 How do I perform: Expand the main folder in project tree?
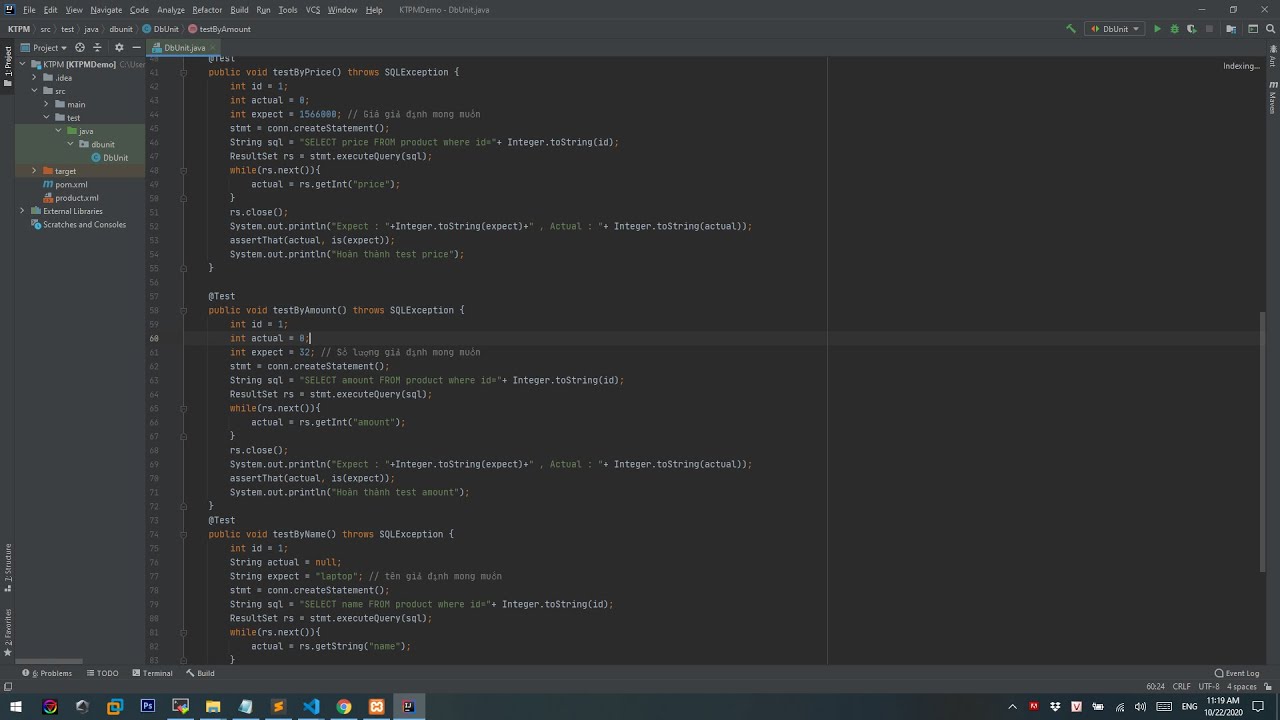point(46,104)
